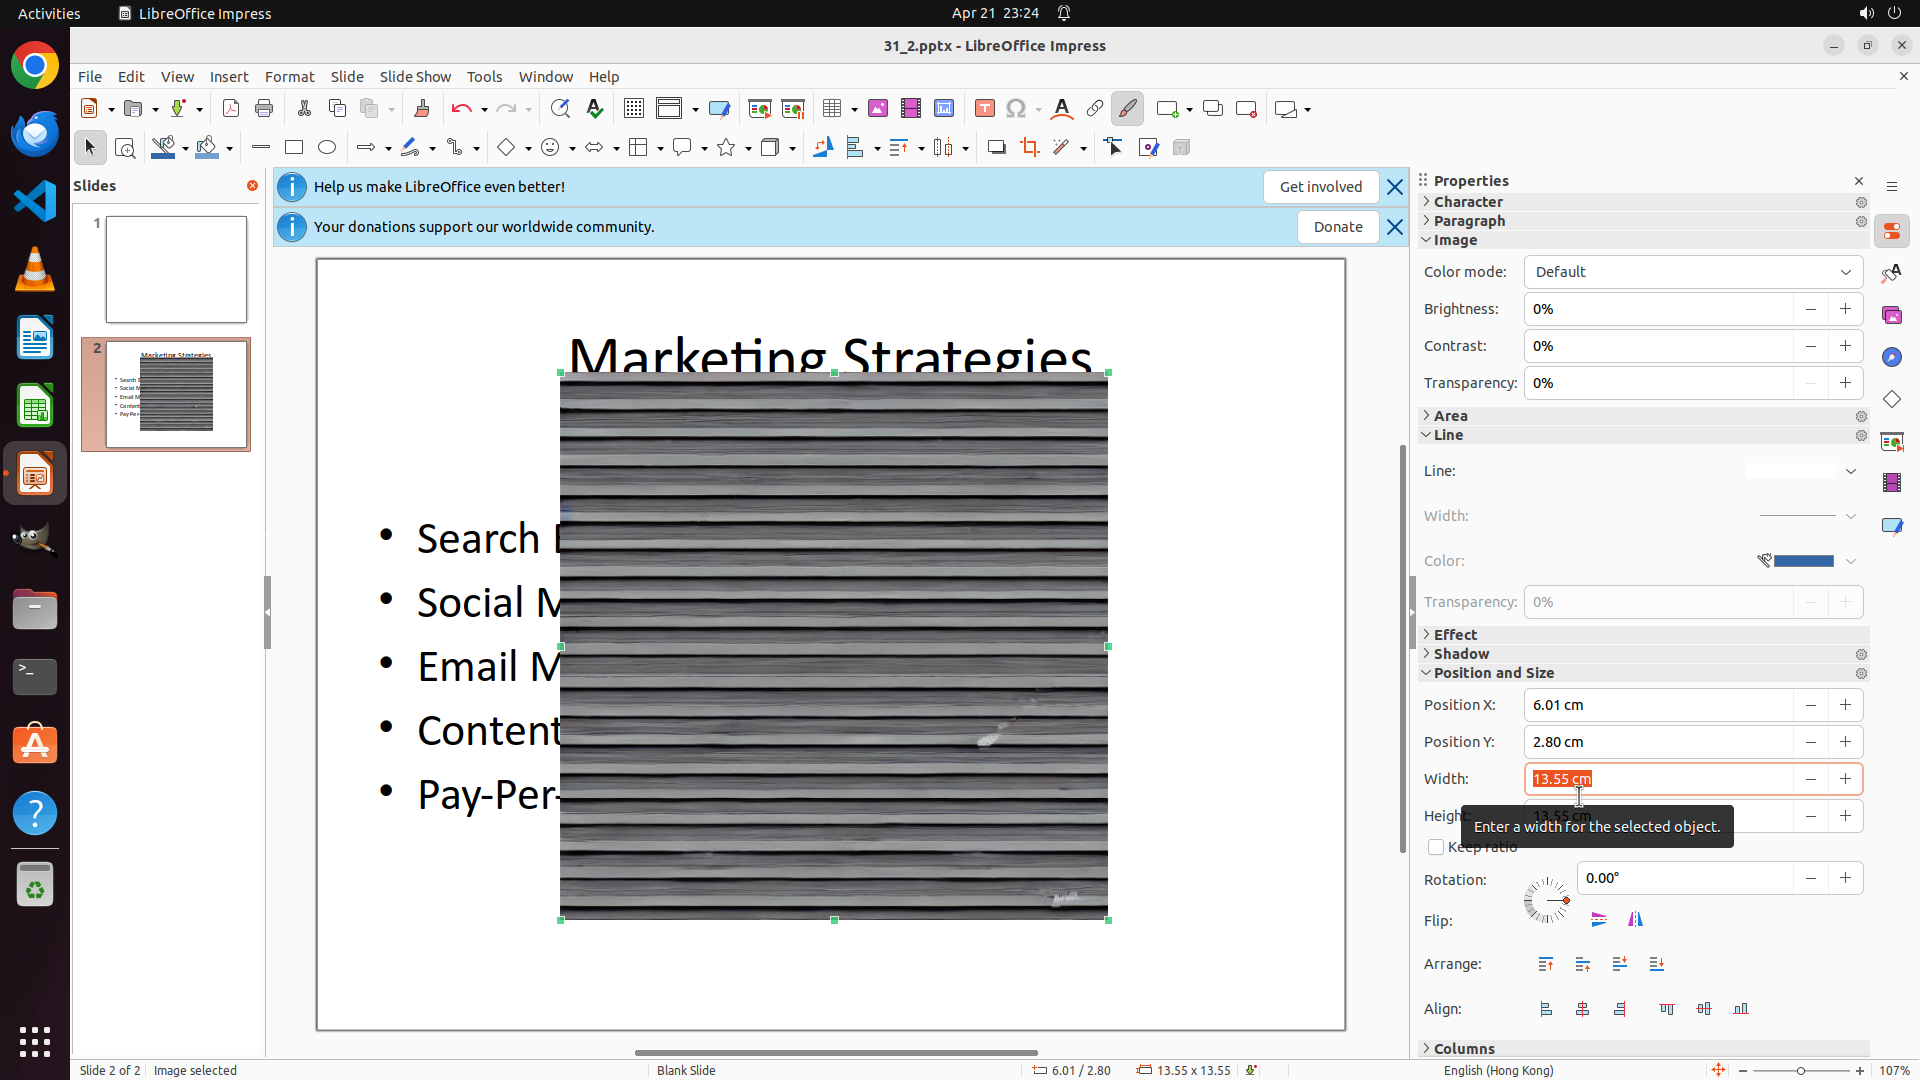Image resolution: width=1920 pixels, height=1080 pixels.
Task: Expand the Shadow section
Action: 1461,654
